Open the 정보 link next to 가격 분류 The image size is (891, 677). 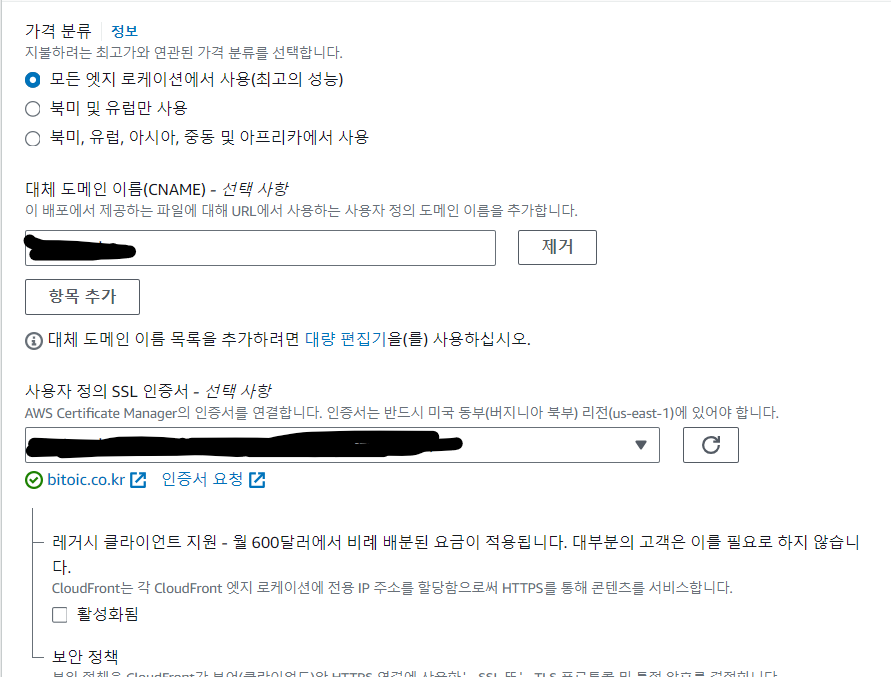coord(124,31)
